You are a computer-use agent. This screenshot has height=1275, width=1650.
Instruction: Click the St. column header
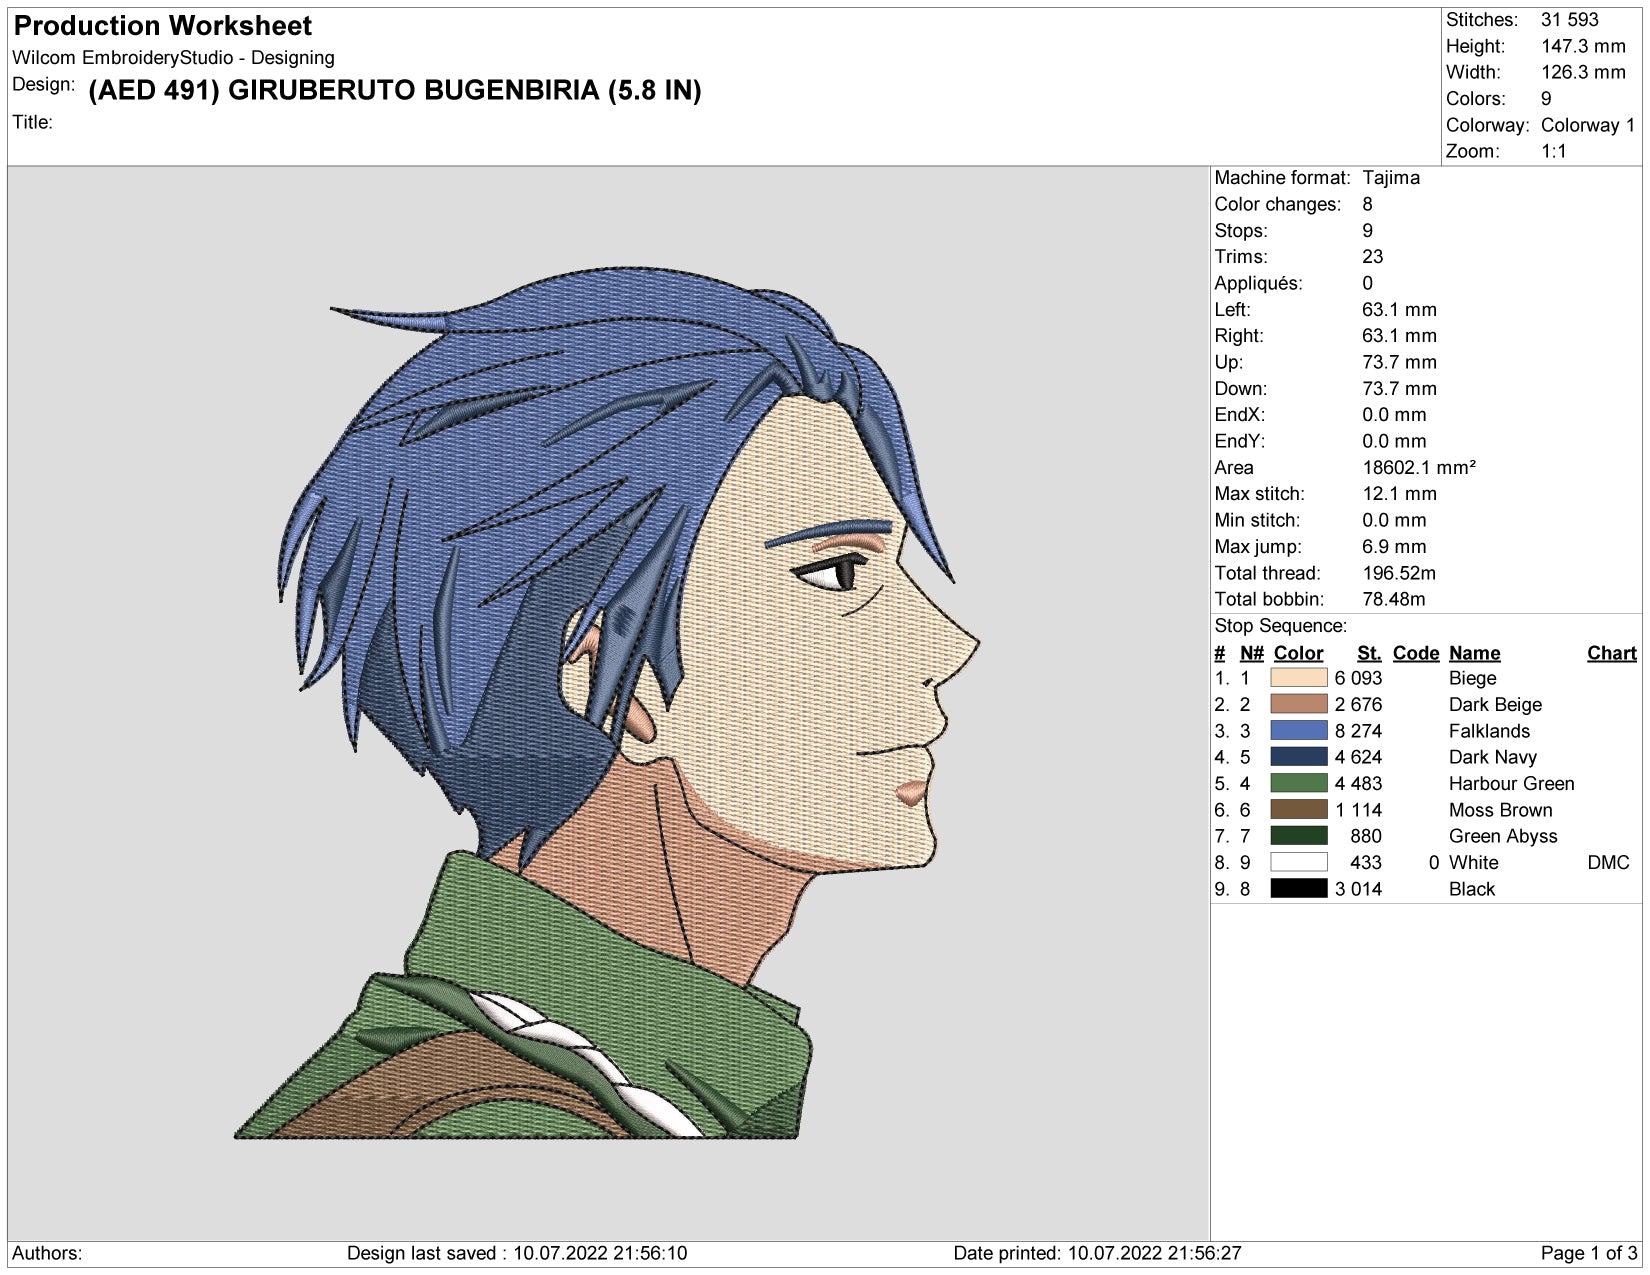(1369, 653)
